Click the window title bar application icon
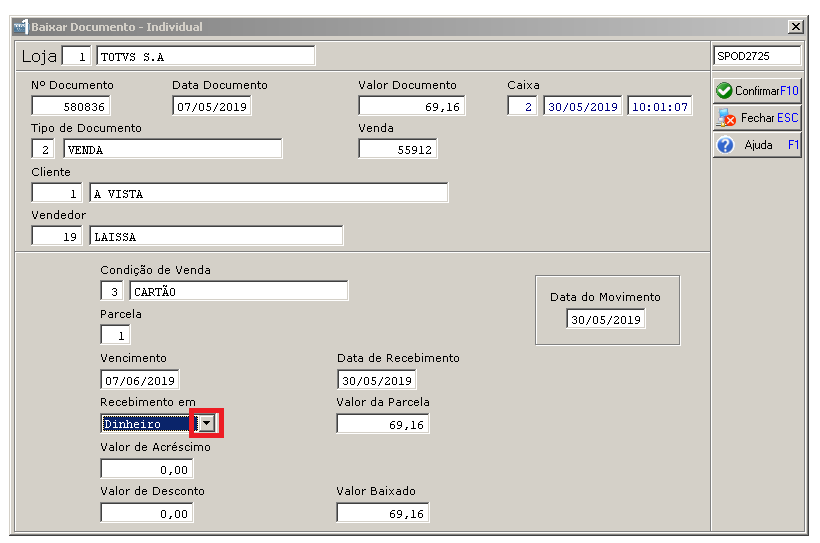The image size is (820, 543). tap(21, 27)
